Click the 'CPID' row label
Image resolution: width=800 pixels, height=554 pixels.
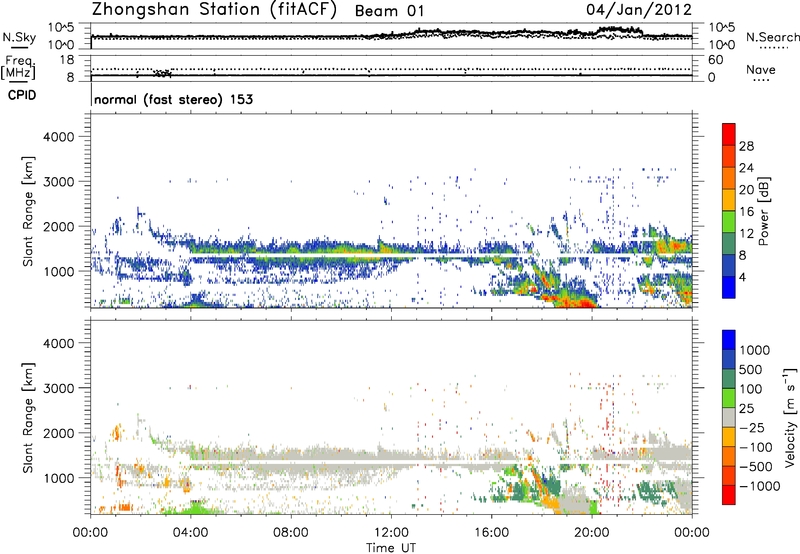pos(22,95)
